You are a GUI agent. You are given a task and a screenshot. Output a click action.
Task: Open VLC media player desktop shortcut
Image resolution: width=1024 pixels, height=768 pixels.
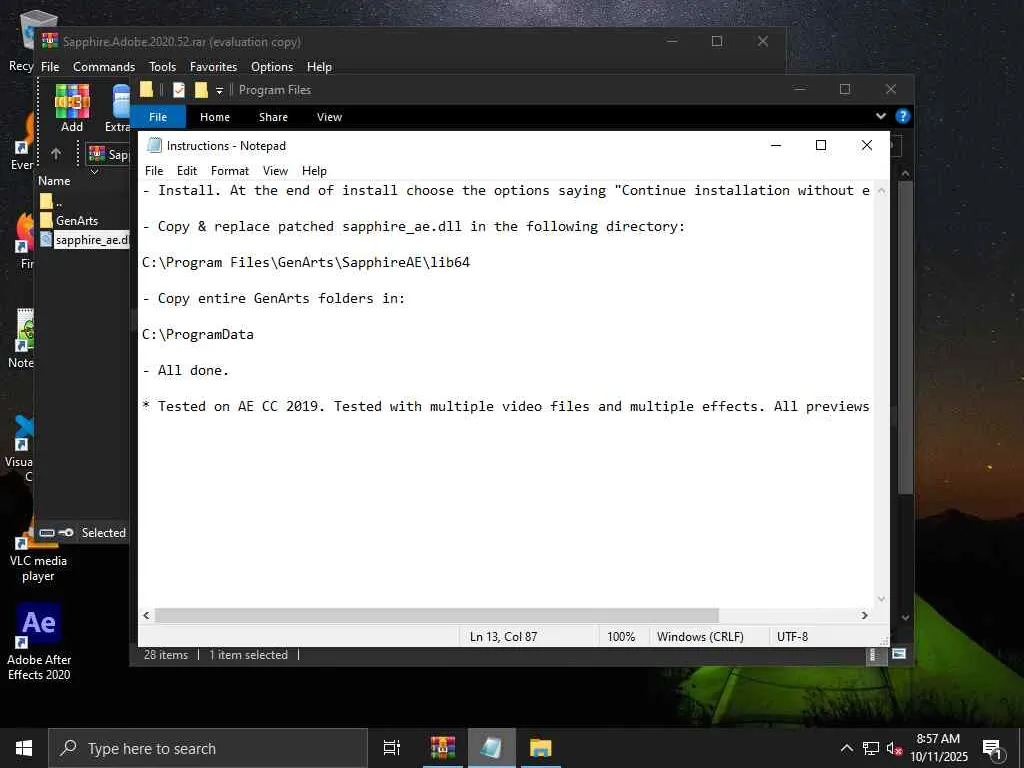click(39, 552)
